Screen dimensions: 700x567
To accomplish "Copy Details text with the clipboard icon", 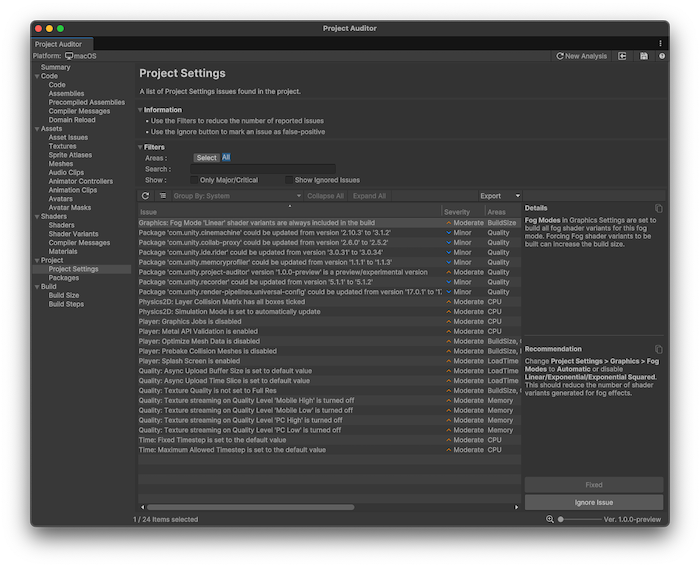I will point(658,208).
